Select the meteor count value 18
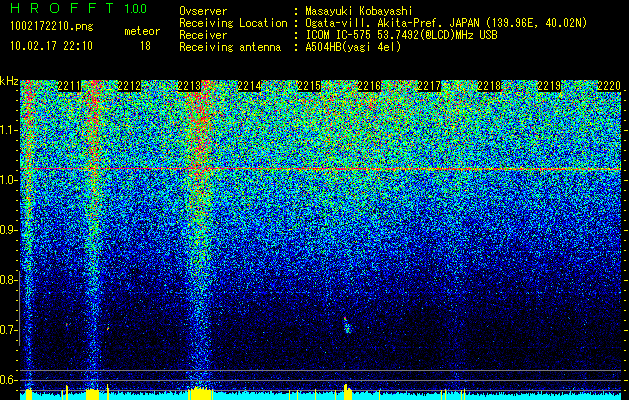Screen dimensions: 629x400 (x=145, y=46)
